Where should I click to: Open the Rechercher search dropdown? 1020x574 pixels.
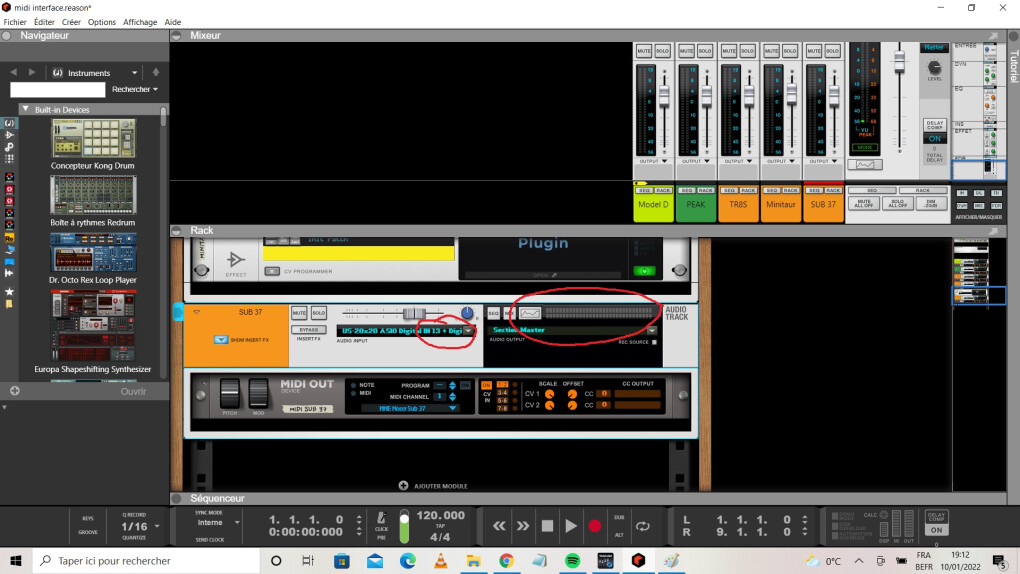(135, 89)
